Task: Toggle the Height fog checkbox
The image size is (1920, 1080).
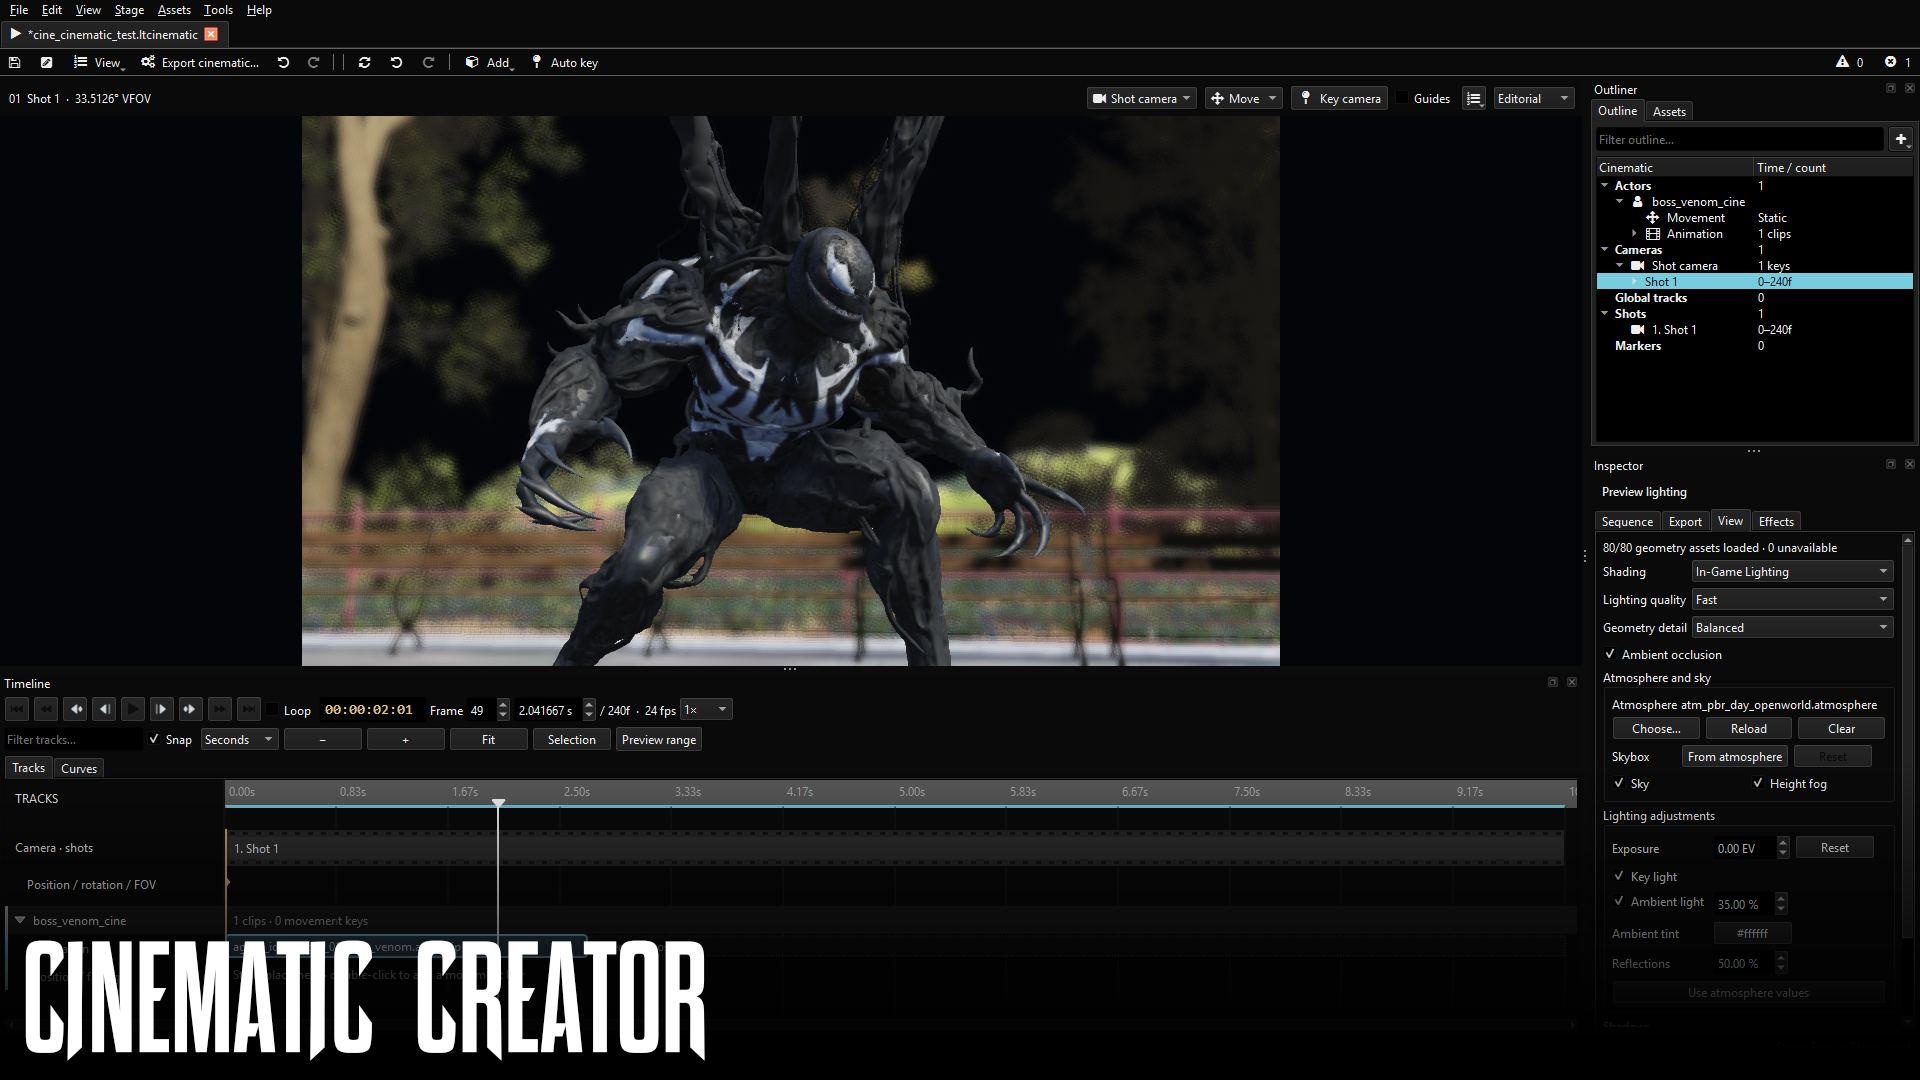Action: tap(1758, 783)
